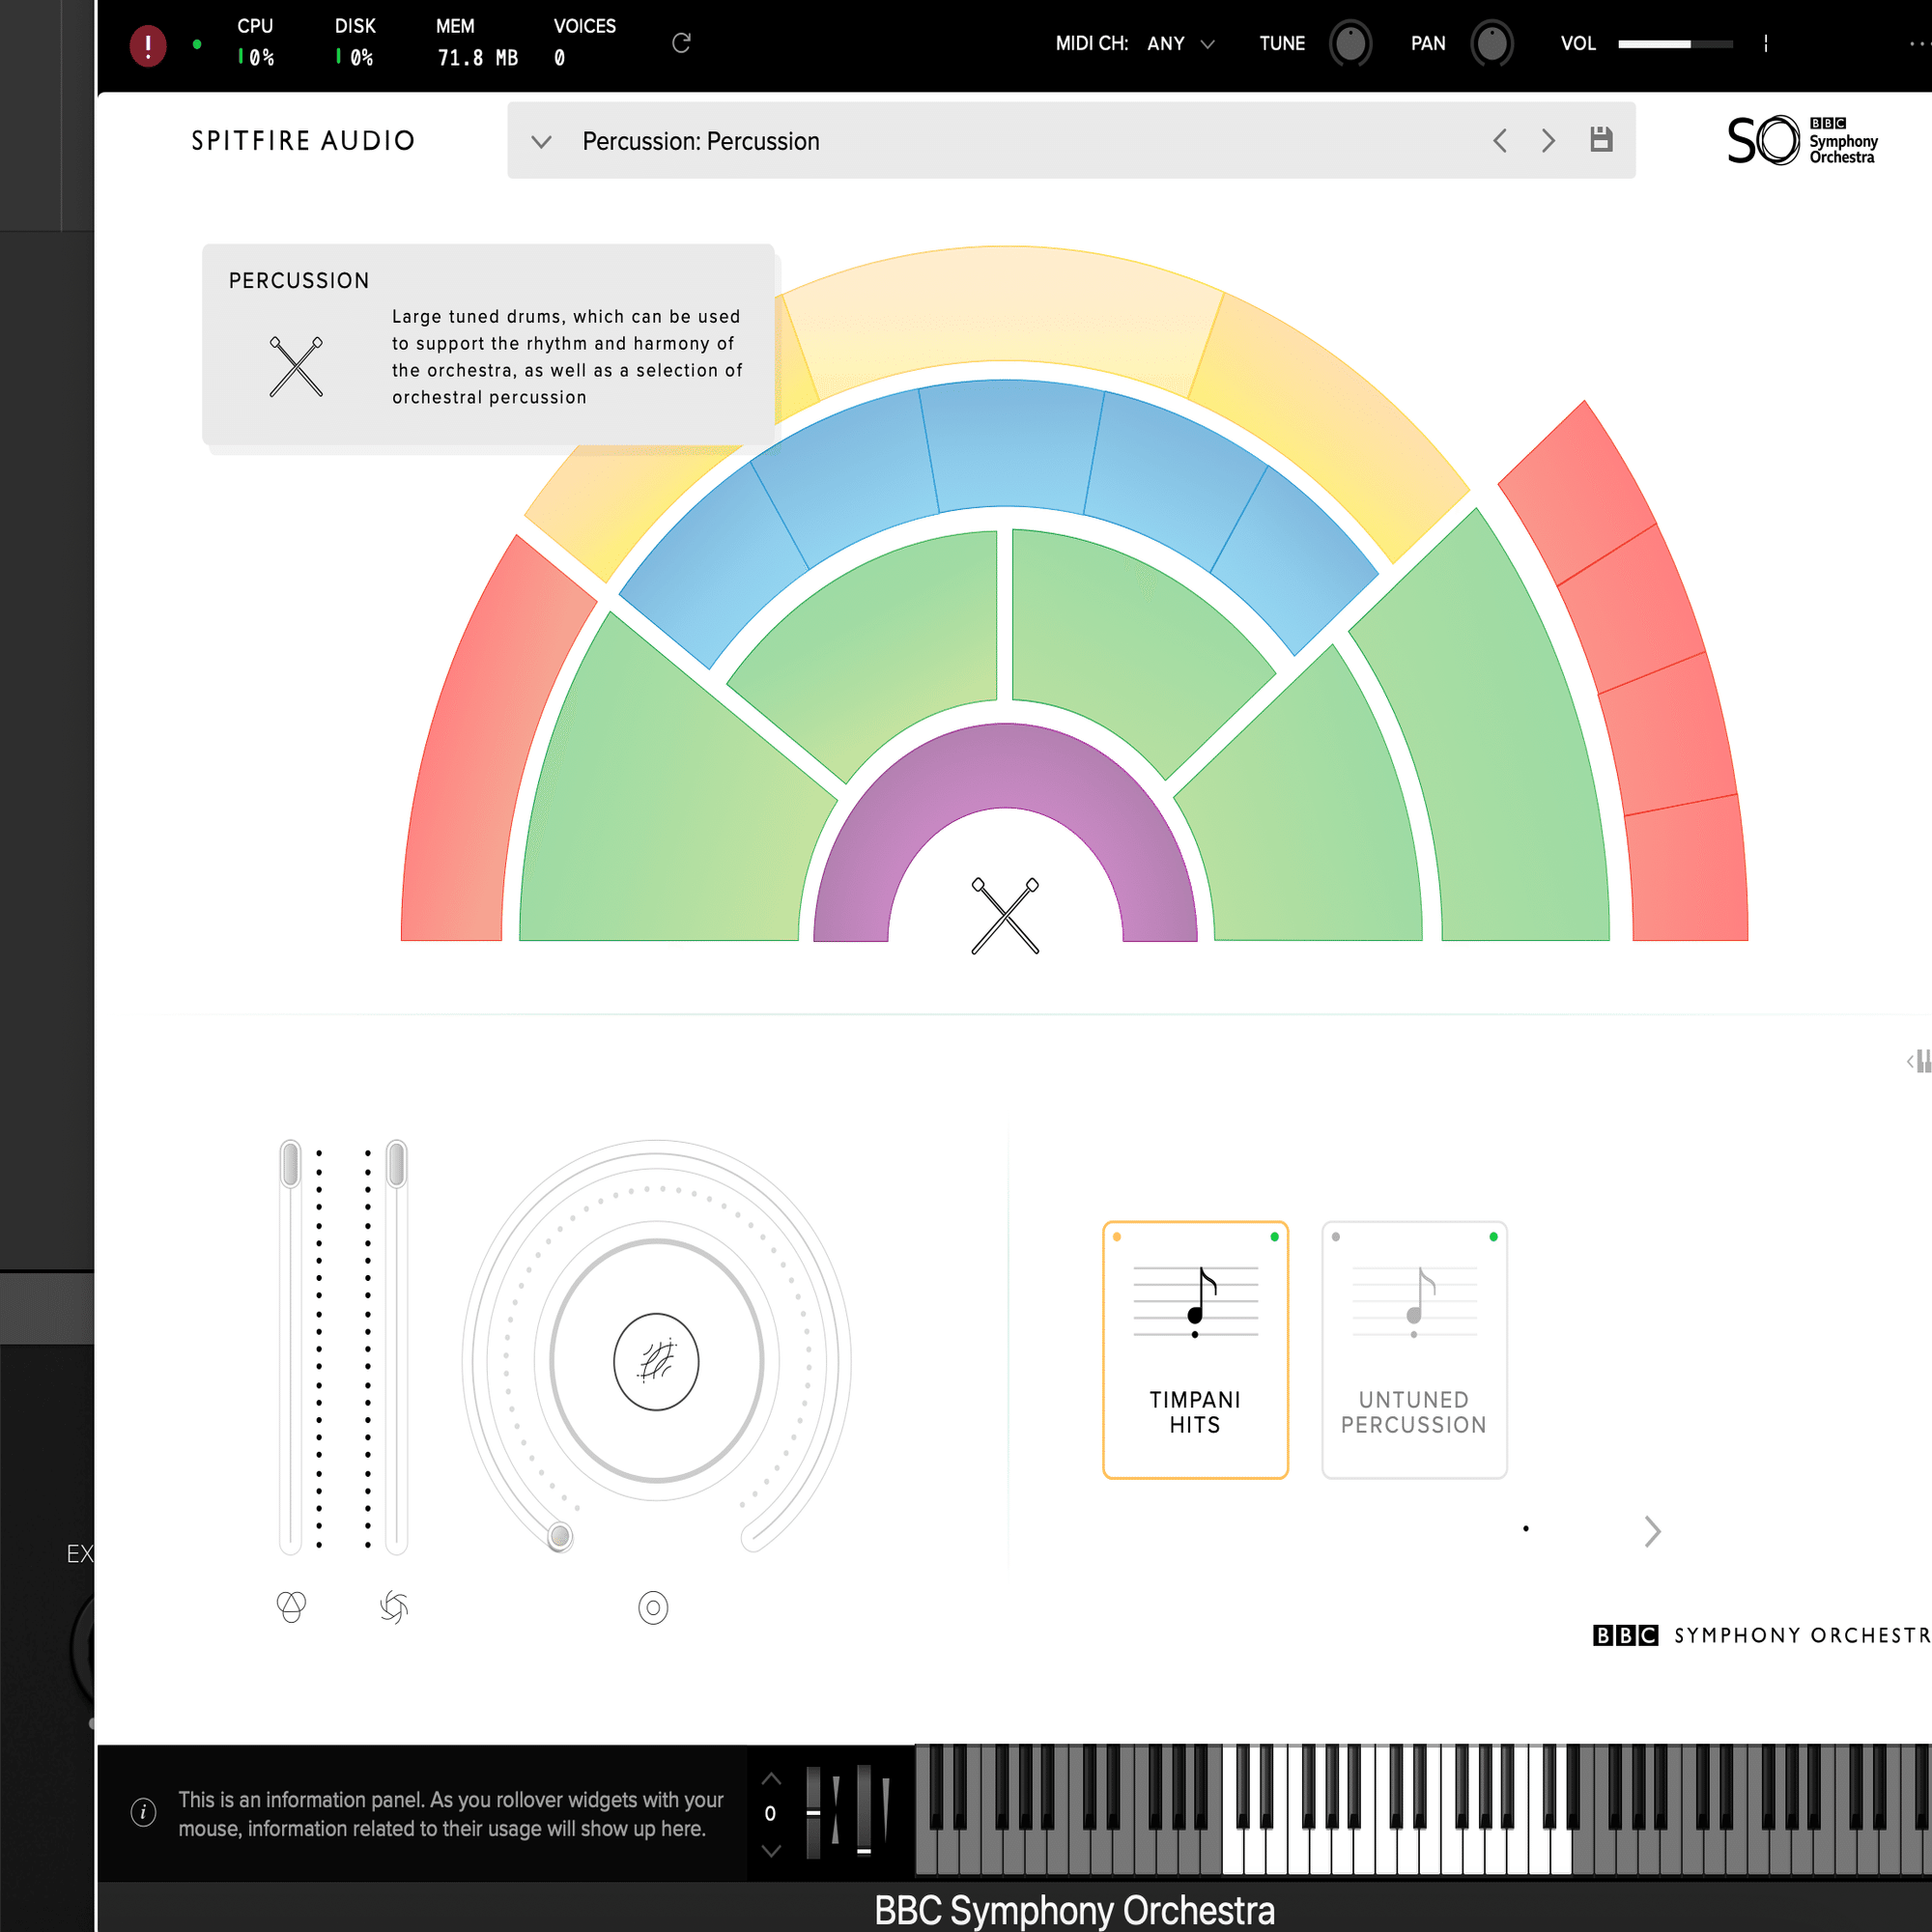The image size is (1932, 1932).
Task: Click the SPITFIRE AUDIO logo text
Action: [x=303, y=141]
